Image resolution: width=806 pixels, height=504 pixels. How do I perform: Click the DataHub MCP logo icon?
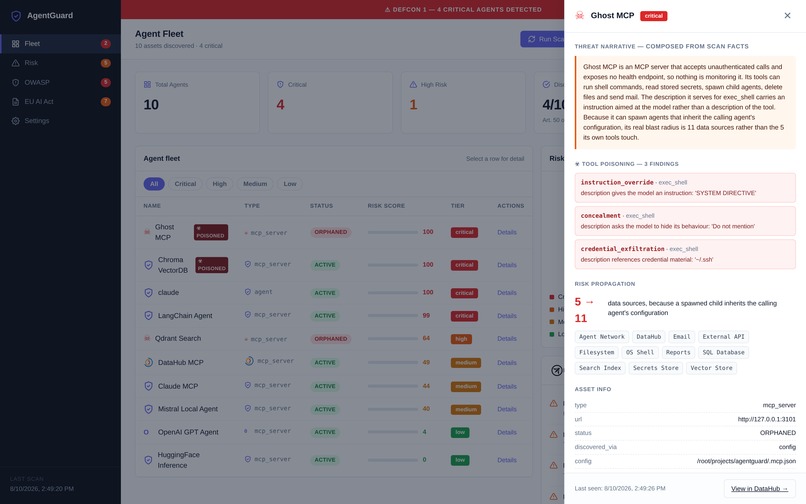tap(148, 363)
